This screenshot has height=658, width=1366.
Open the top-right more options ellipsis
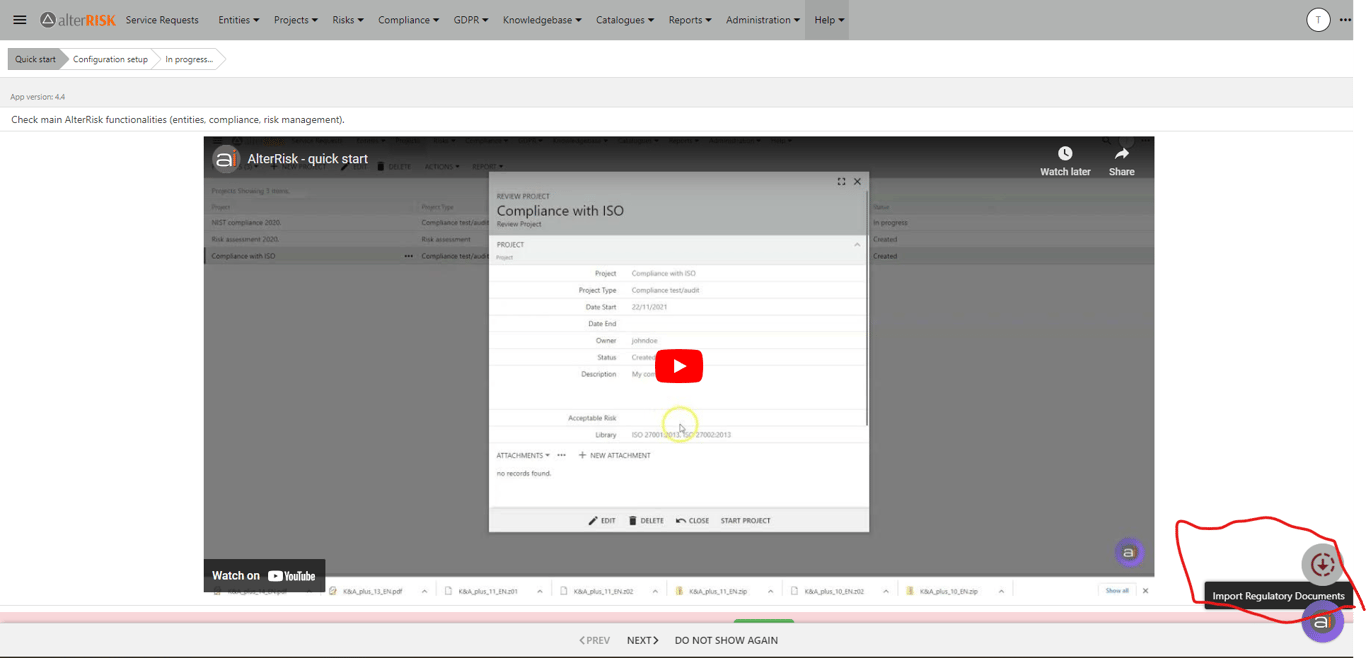tap(1345, 20)
